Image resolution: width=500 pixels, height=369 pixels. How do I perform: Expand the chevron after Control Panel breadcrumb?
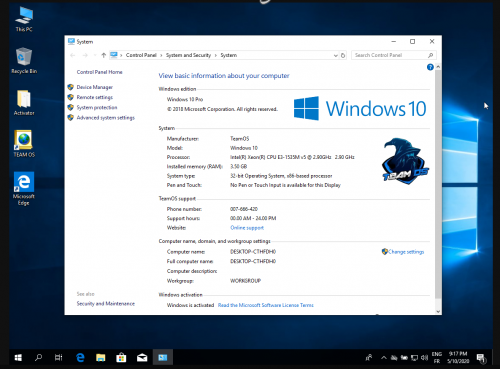tap(161, 55)
